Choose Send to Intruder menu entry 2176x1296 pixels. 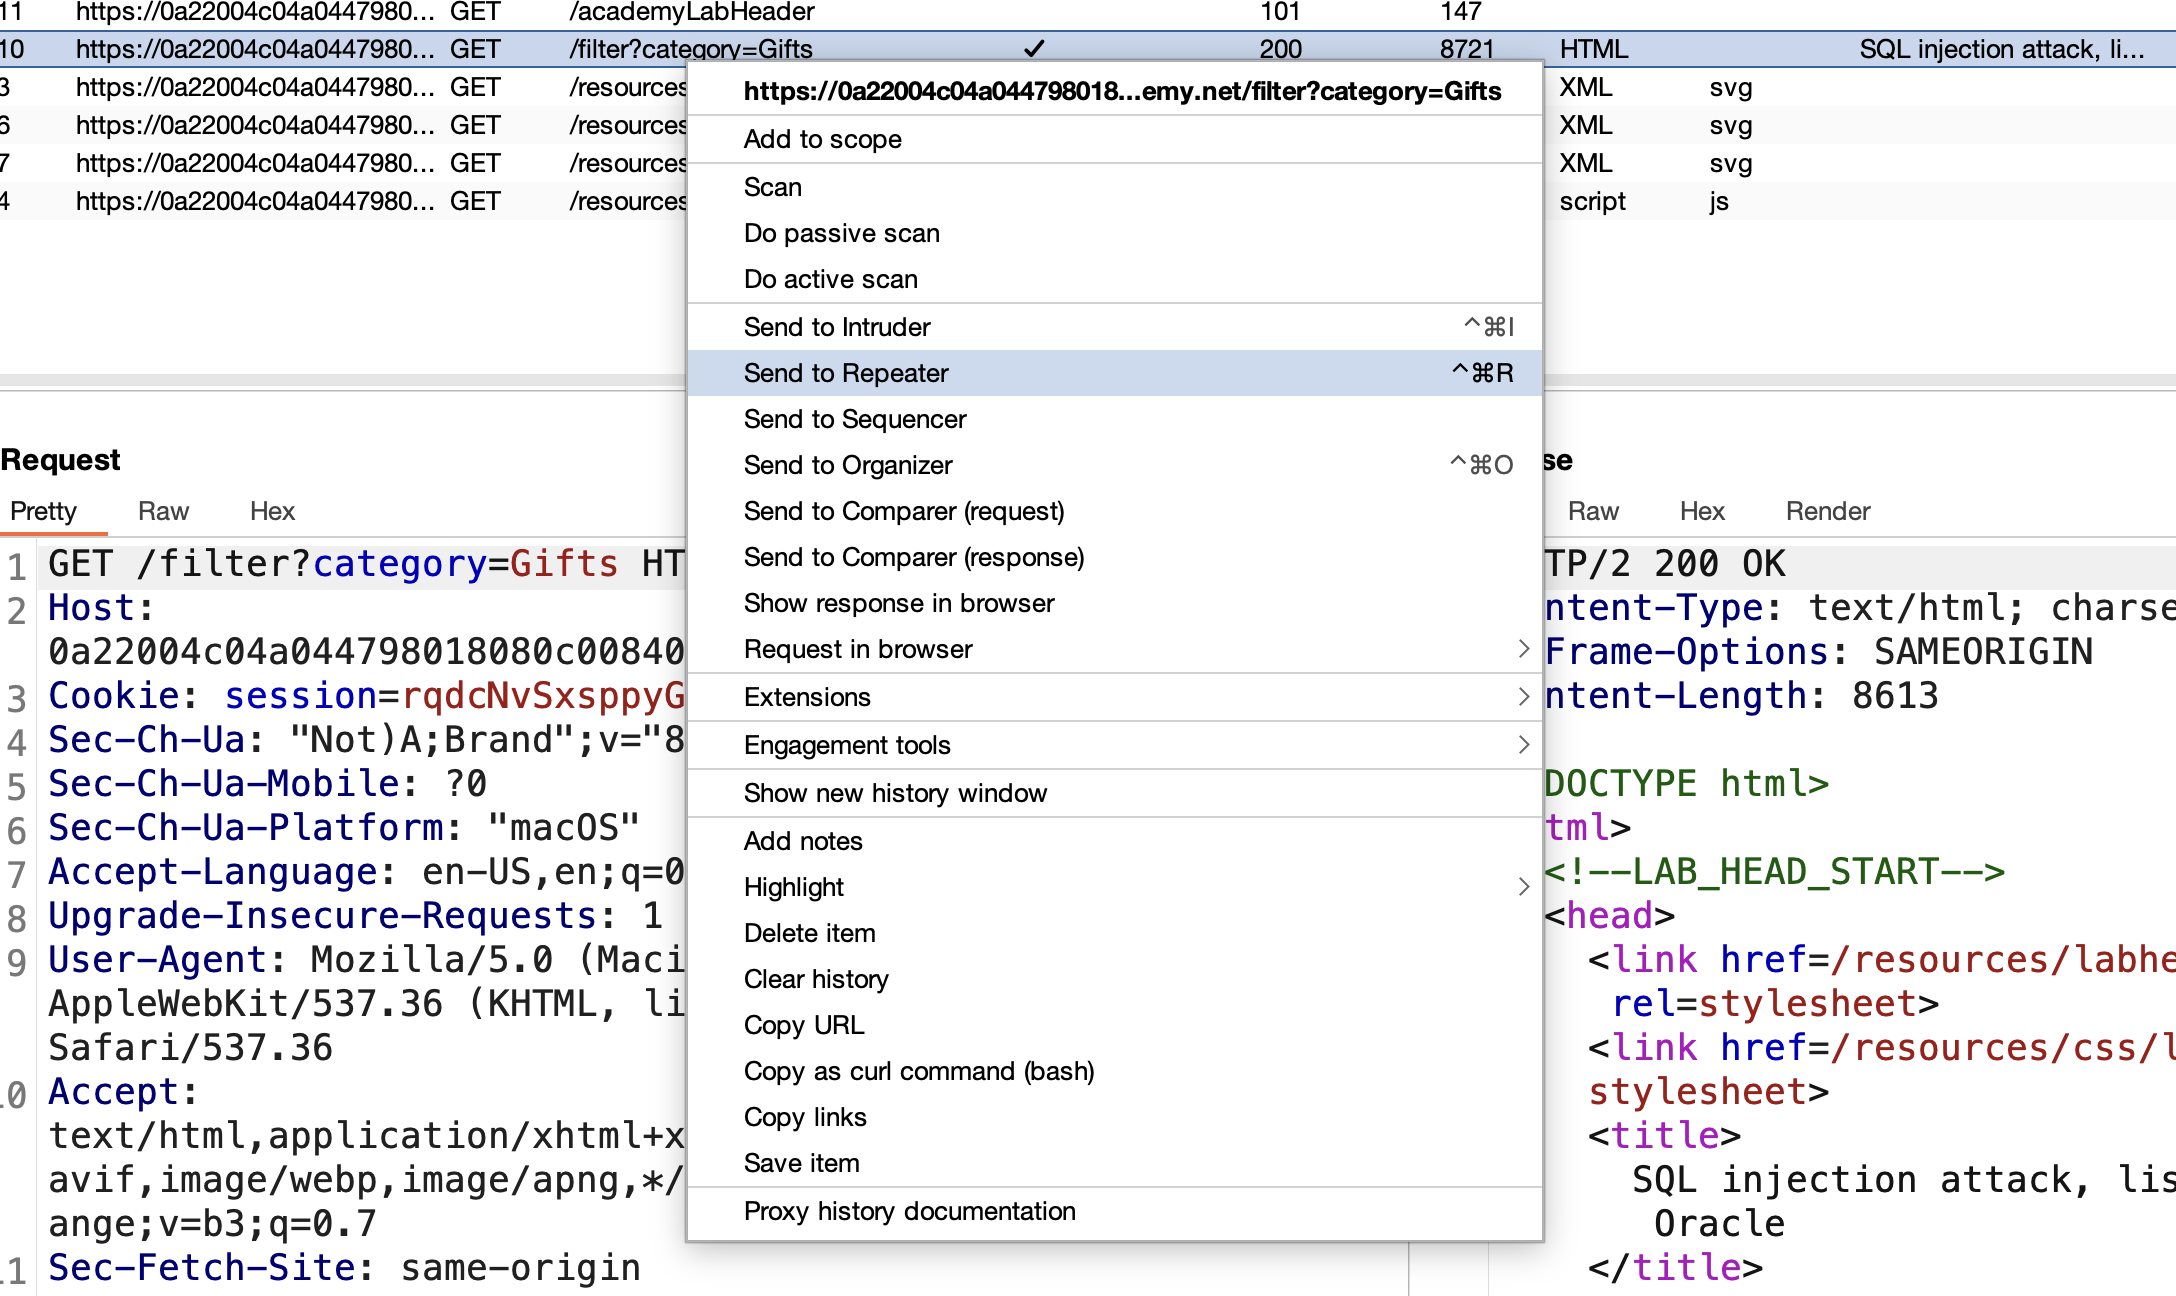(1115, 327)
